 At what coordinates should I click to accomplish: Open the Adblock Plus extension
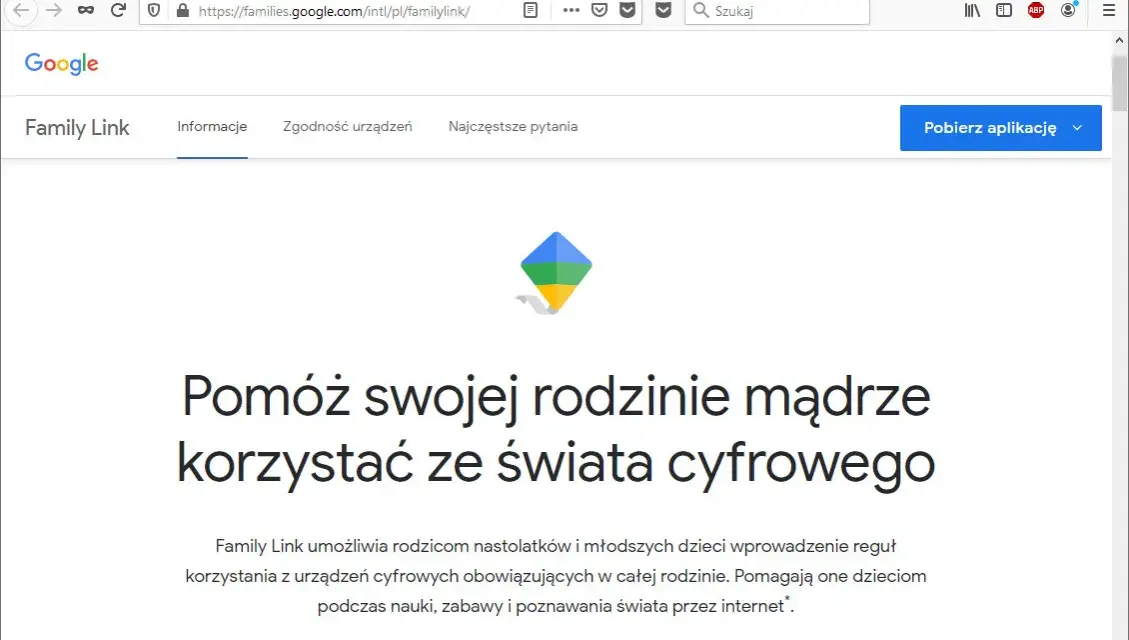click(x=1036, y=10)
